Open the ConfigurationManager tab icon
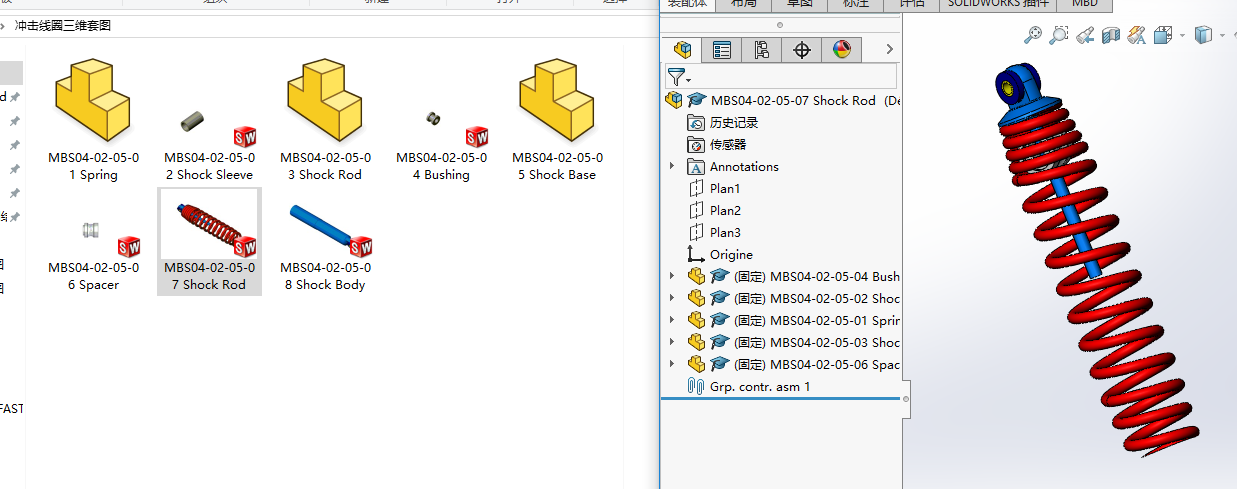This screenshot has height=489, width=1237. 762,49
